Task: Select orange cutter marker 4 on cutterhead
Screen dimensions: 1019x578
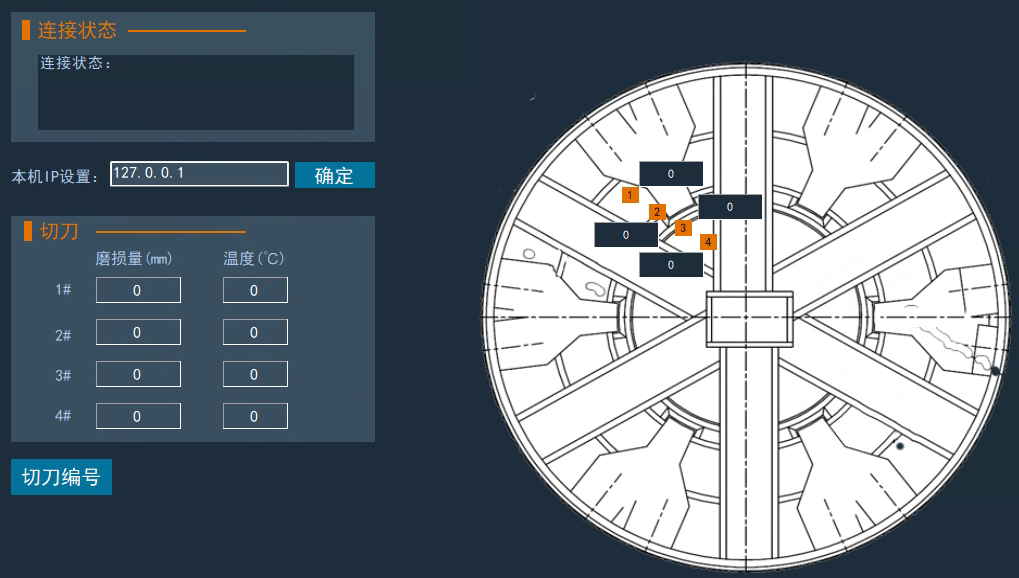Action: point(708,241)
